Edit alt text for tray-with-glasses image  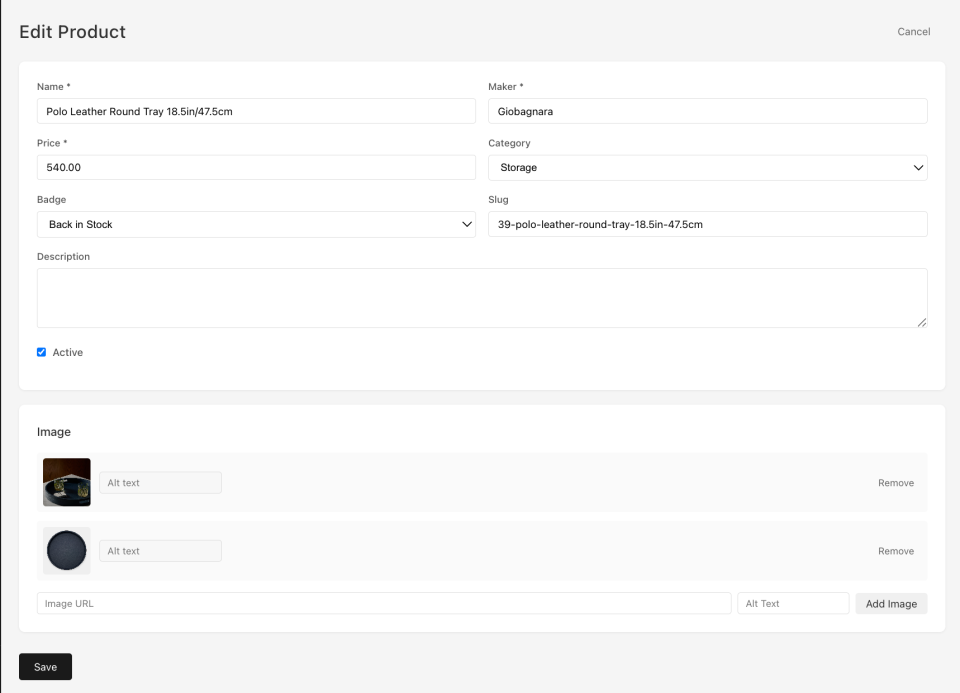[x=160, y=482]
